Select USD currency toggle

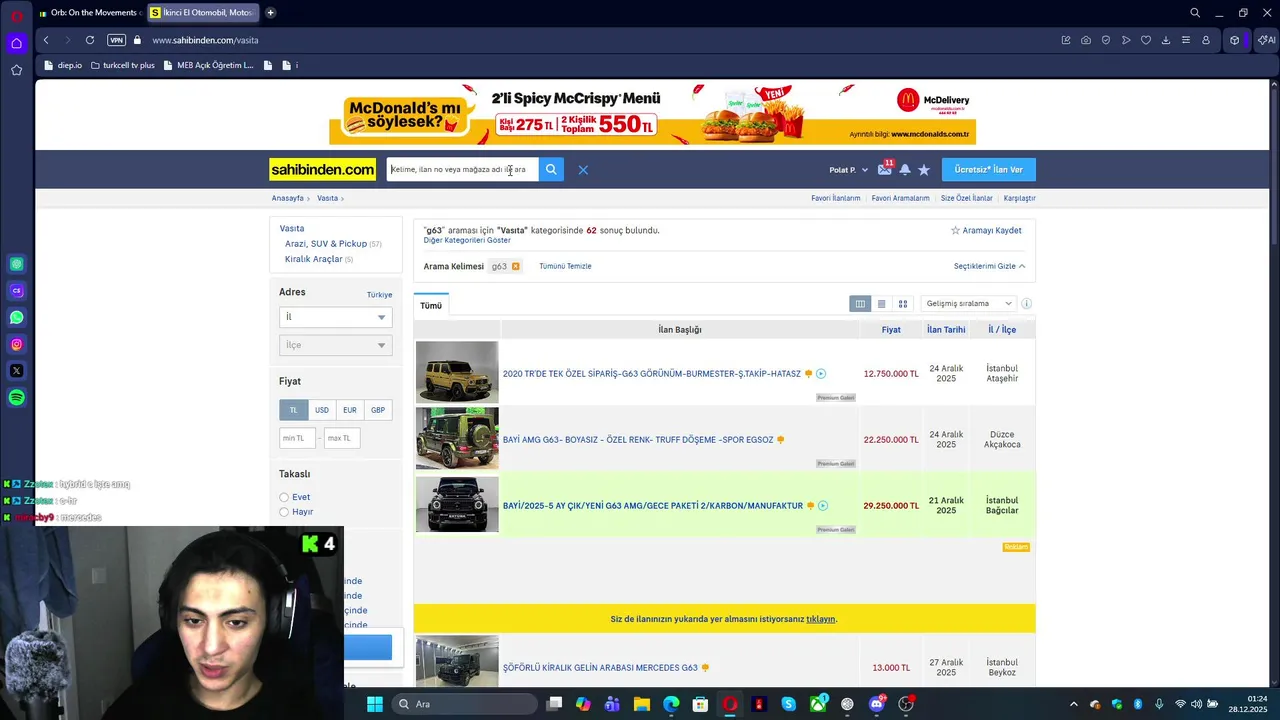click(322, 410)
